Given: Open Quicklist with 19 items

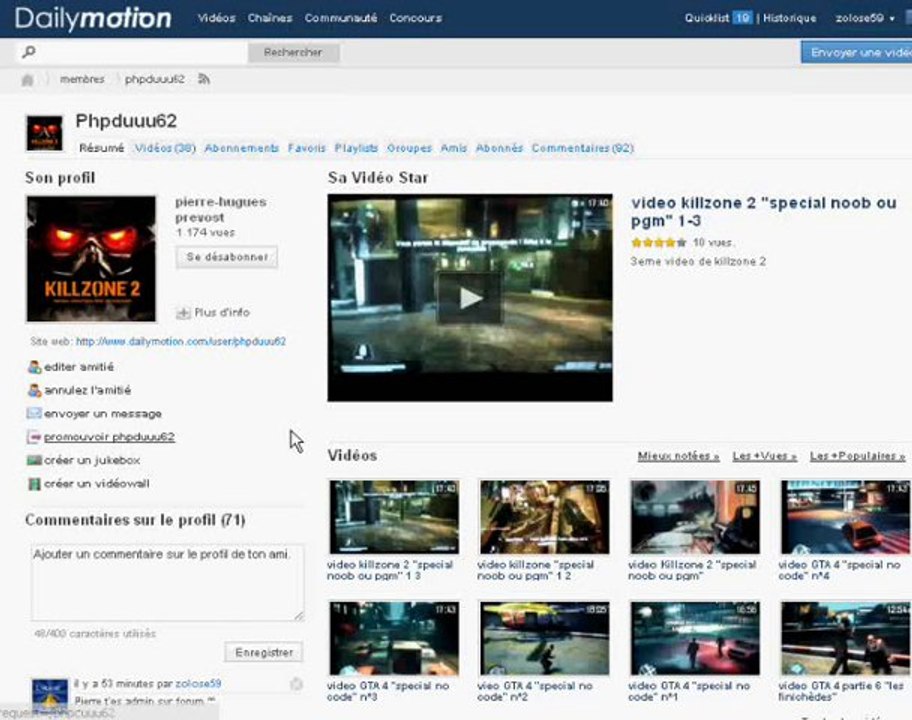Looking at the screenshot, I should tap(718, 18).
